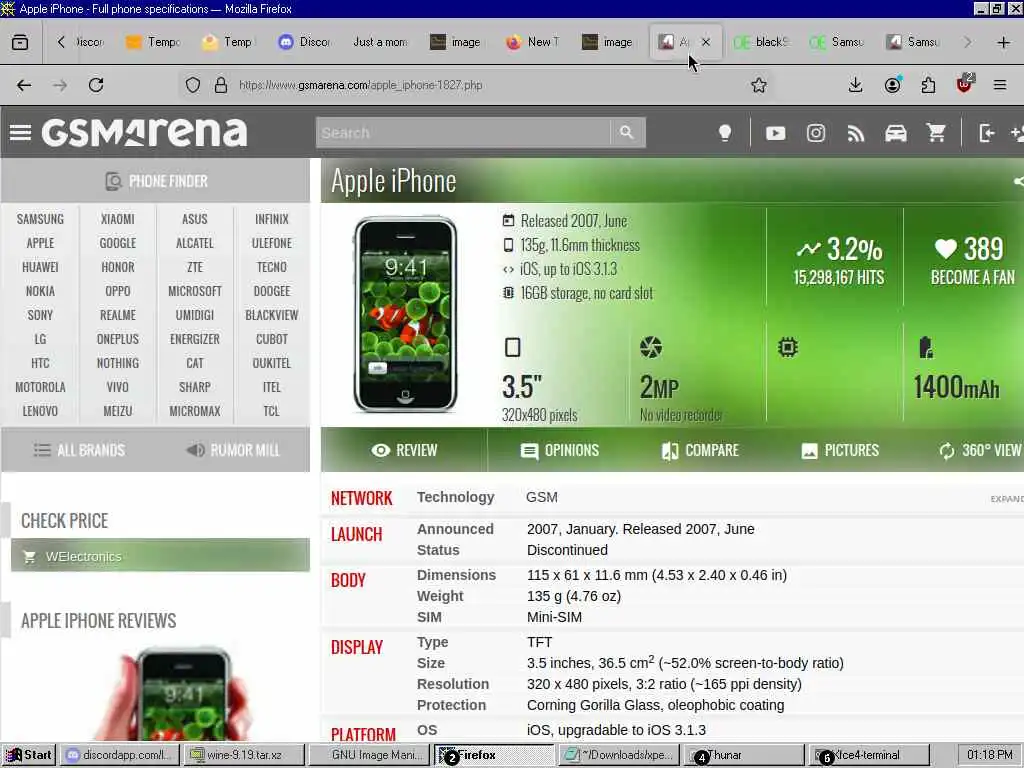Screen dimensions: 1024x768
Task: Open Firefox View tab list icon
Action: pos(20,42)
